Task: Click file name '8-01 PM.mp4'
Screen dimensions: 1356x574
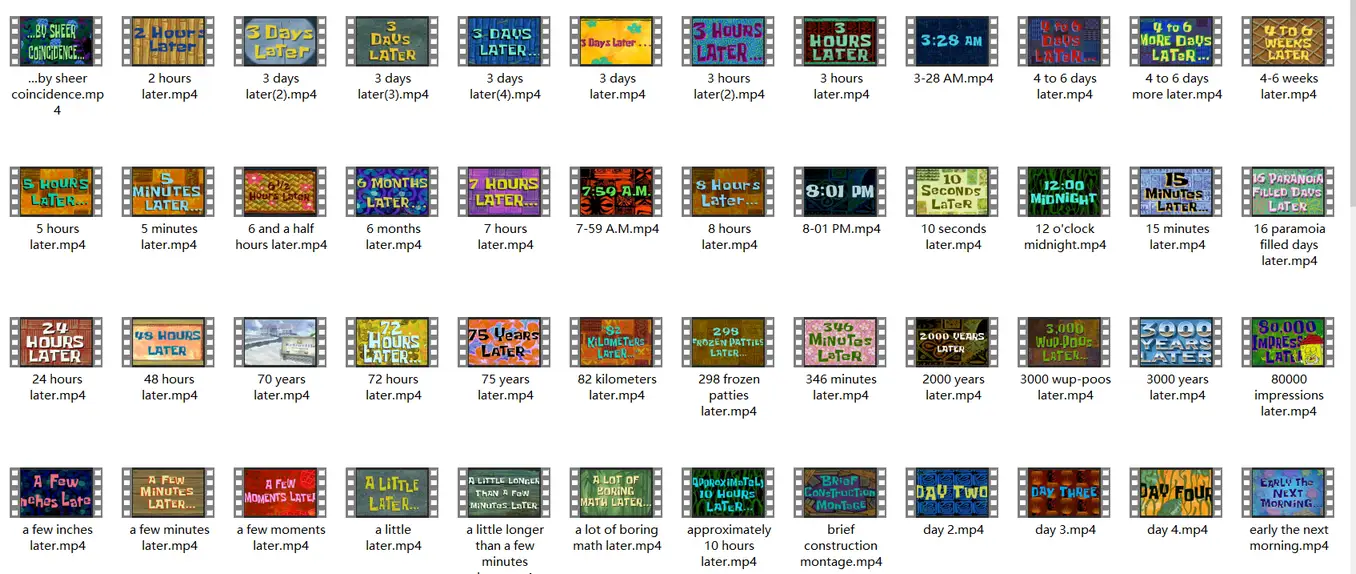Action: coord(841,228)
